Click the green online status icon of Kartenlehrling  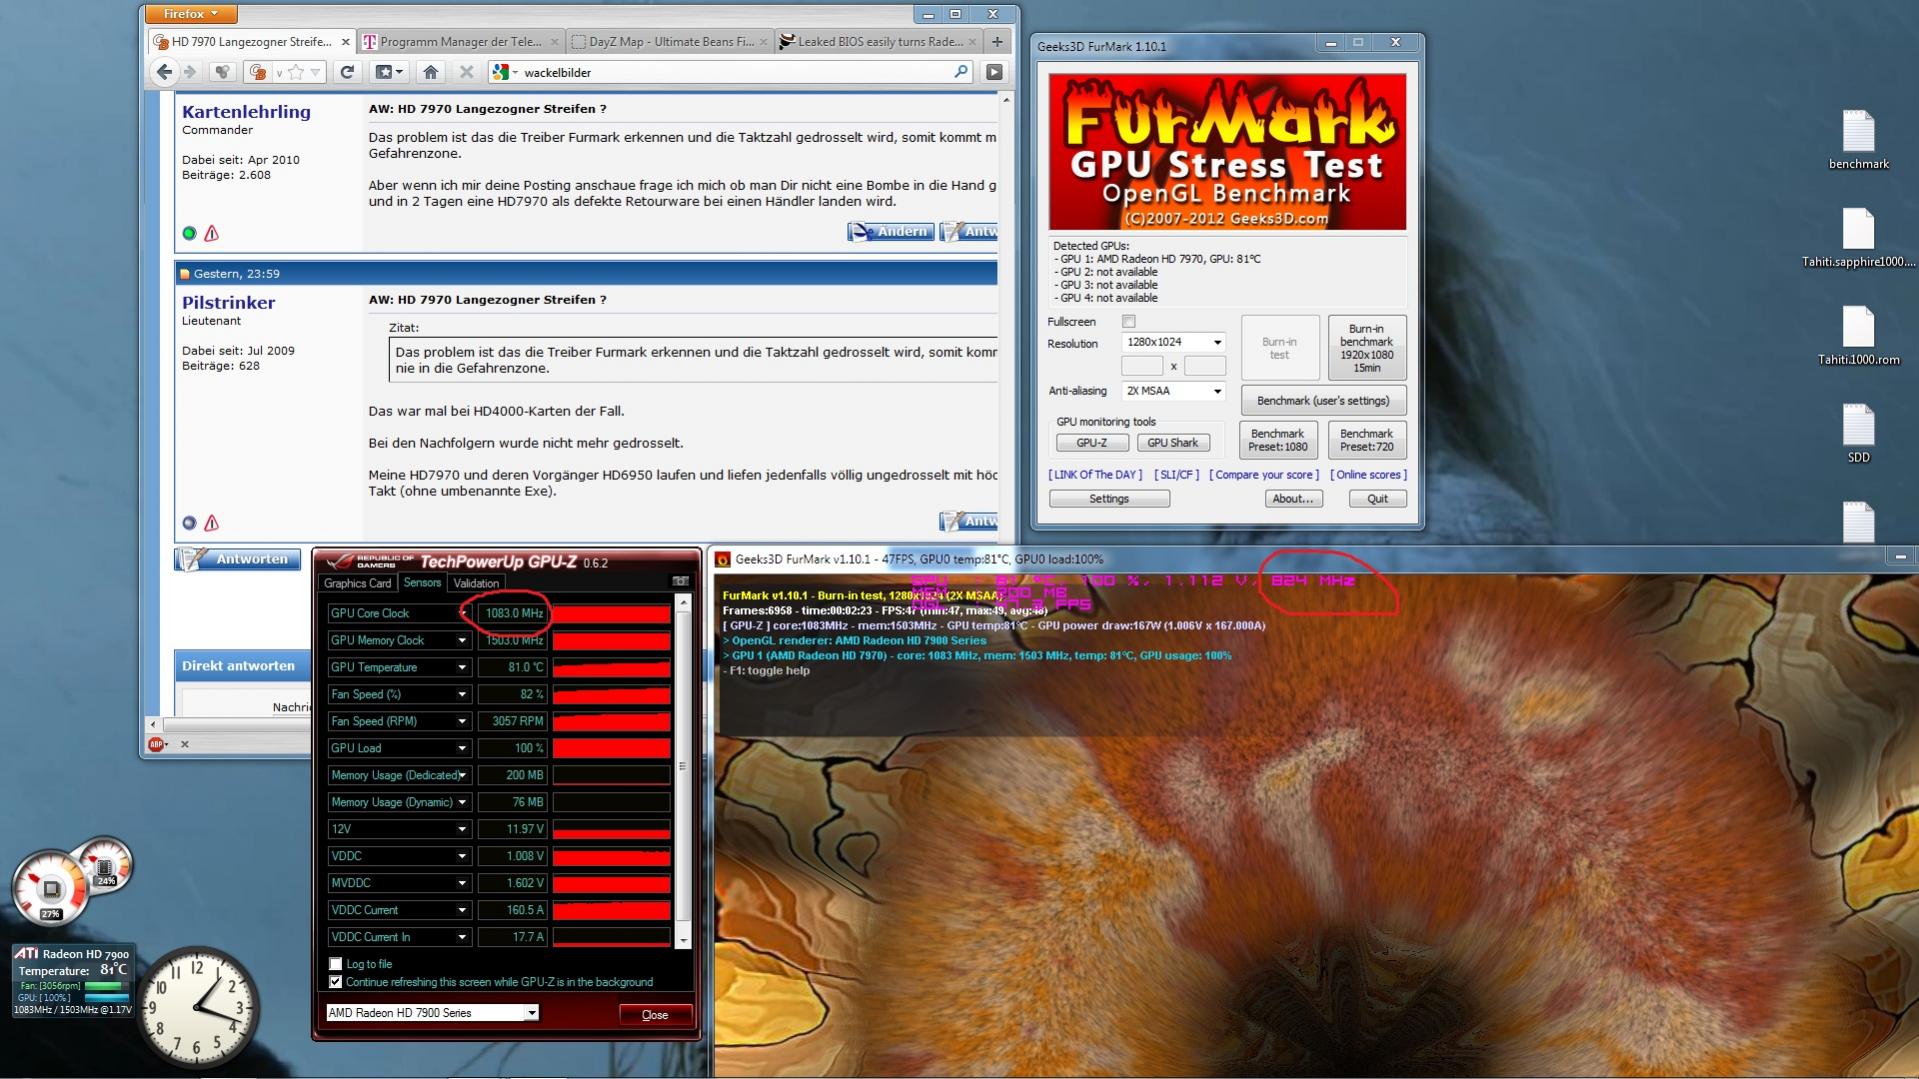click(189, 233)
